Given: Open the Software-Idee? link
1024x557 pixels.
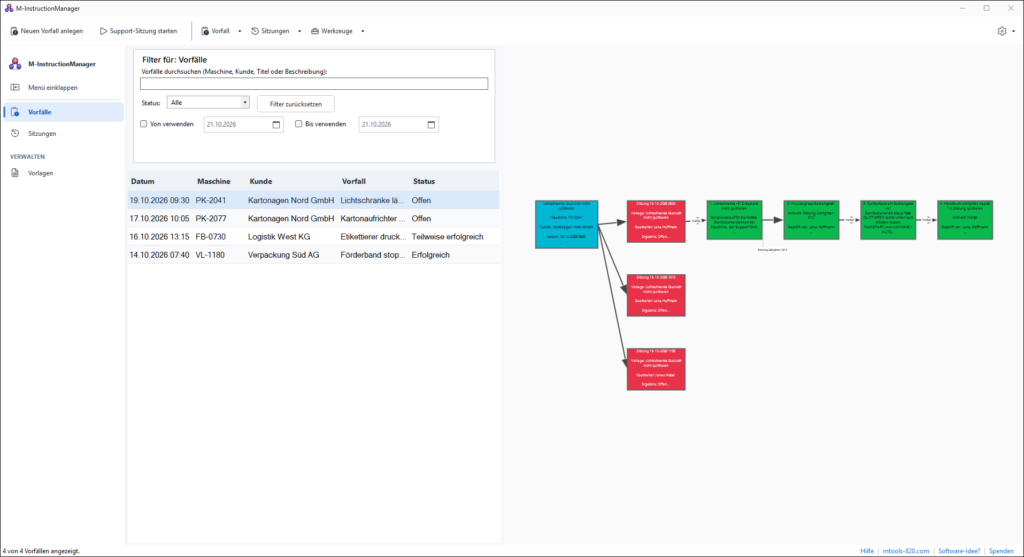Looking at the screenshot, I should click(x=959, y=551).
